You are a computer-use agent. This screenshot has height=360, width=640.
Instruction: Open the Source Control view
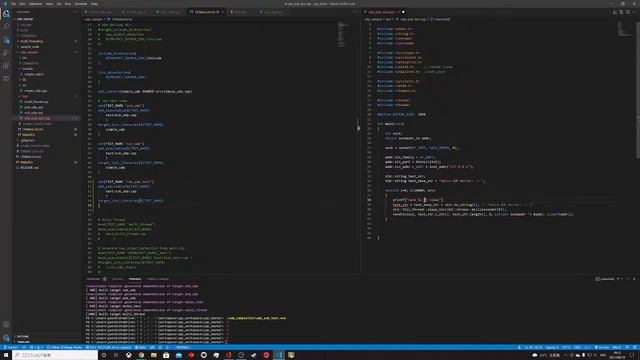pyautogui.click(x=6, y=40)
